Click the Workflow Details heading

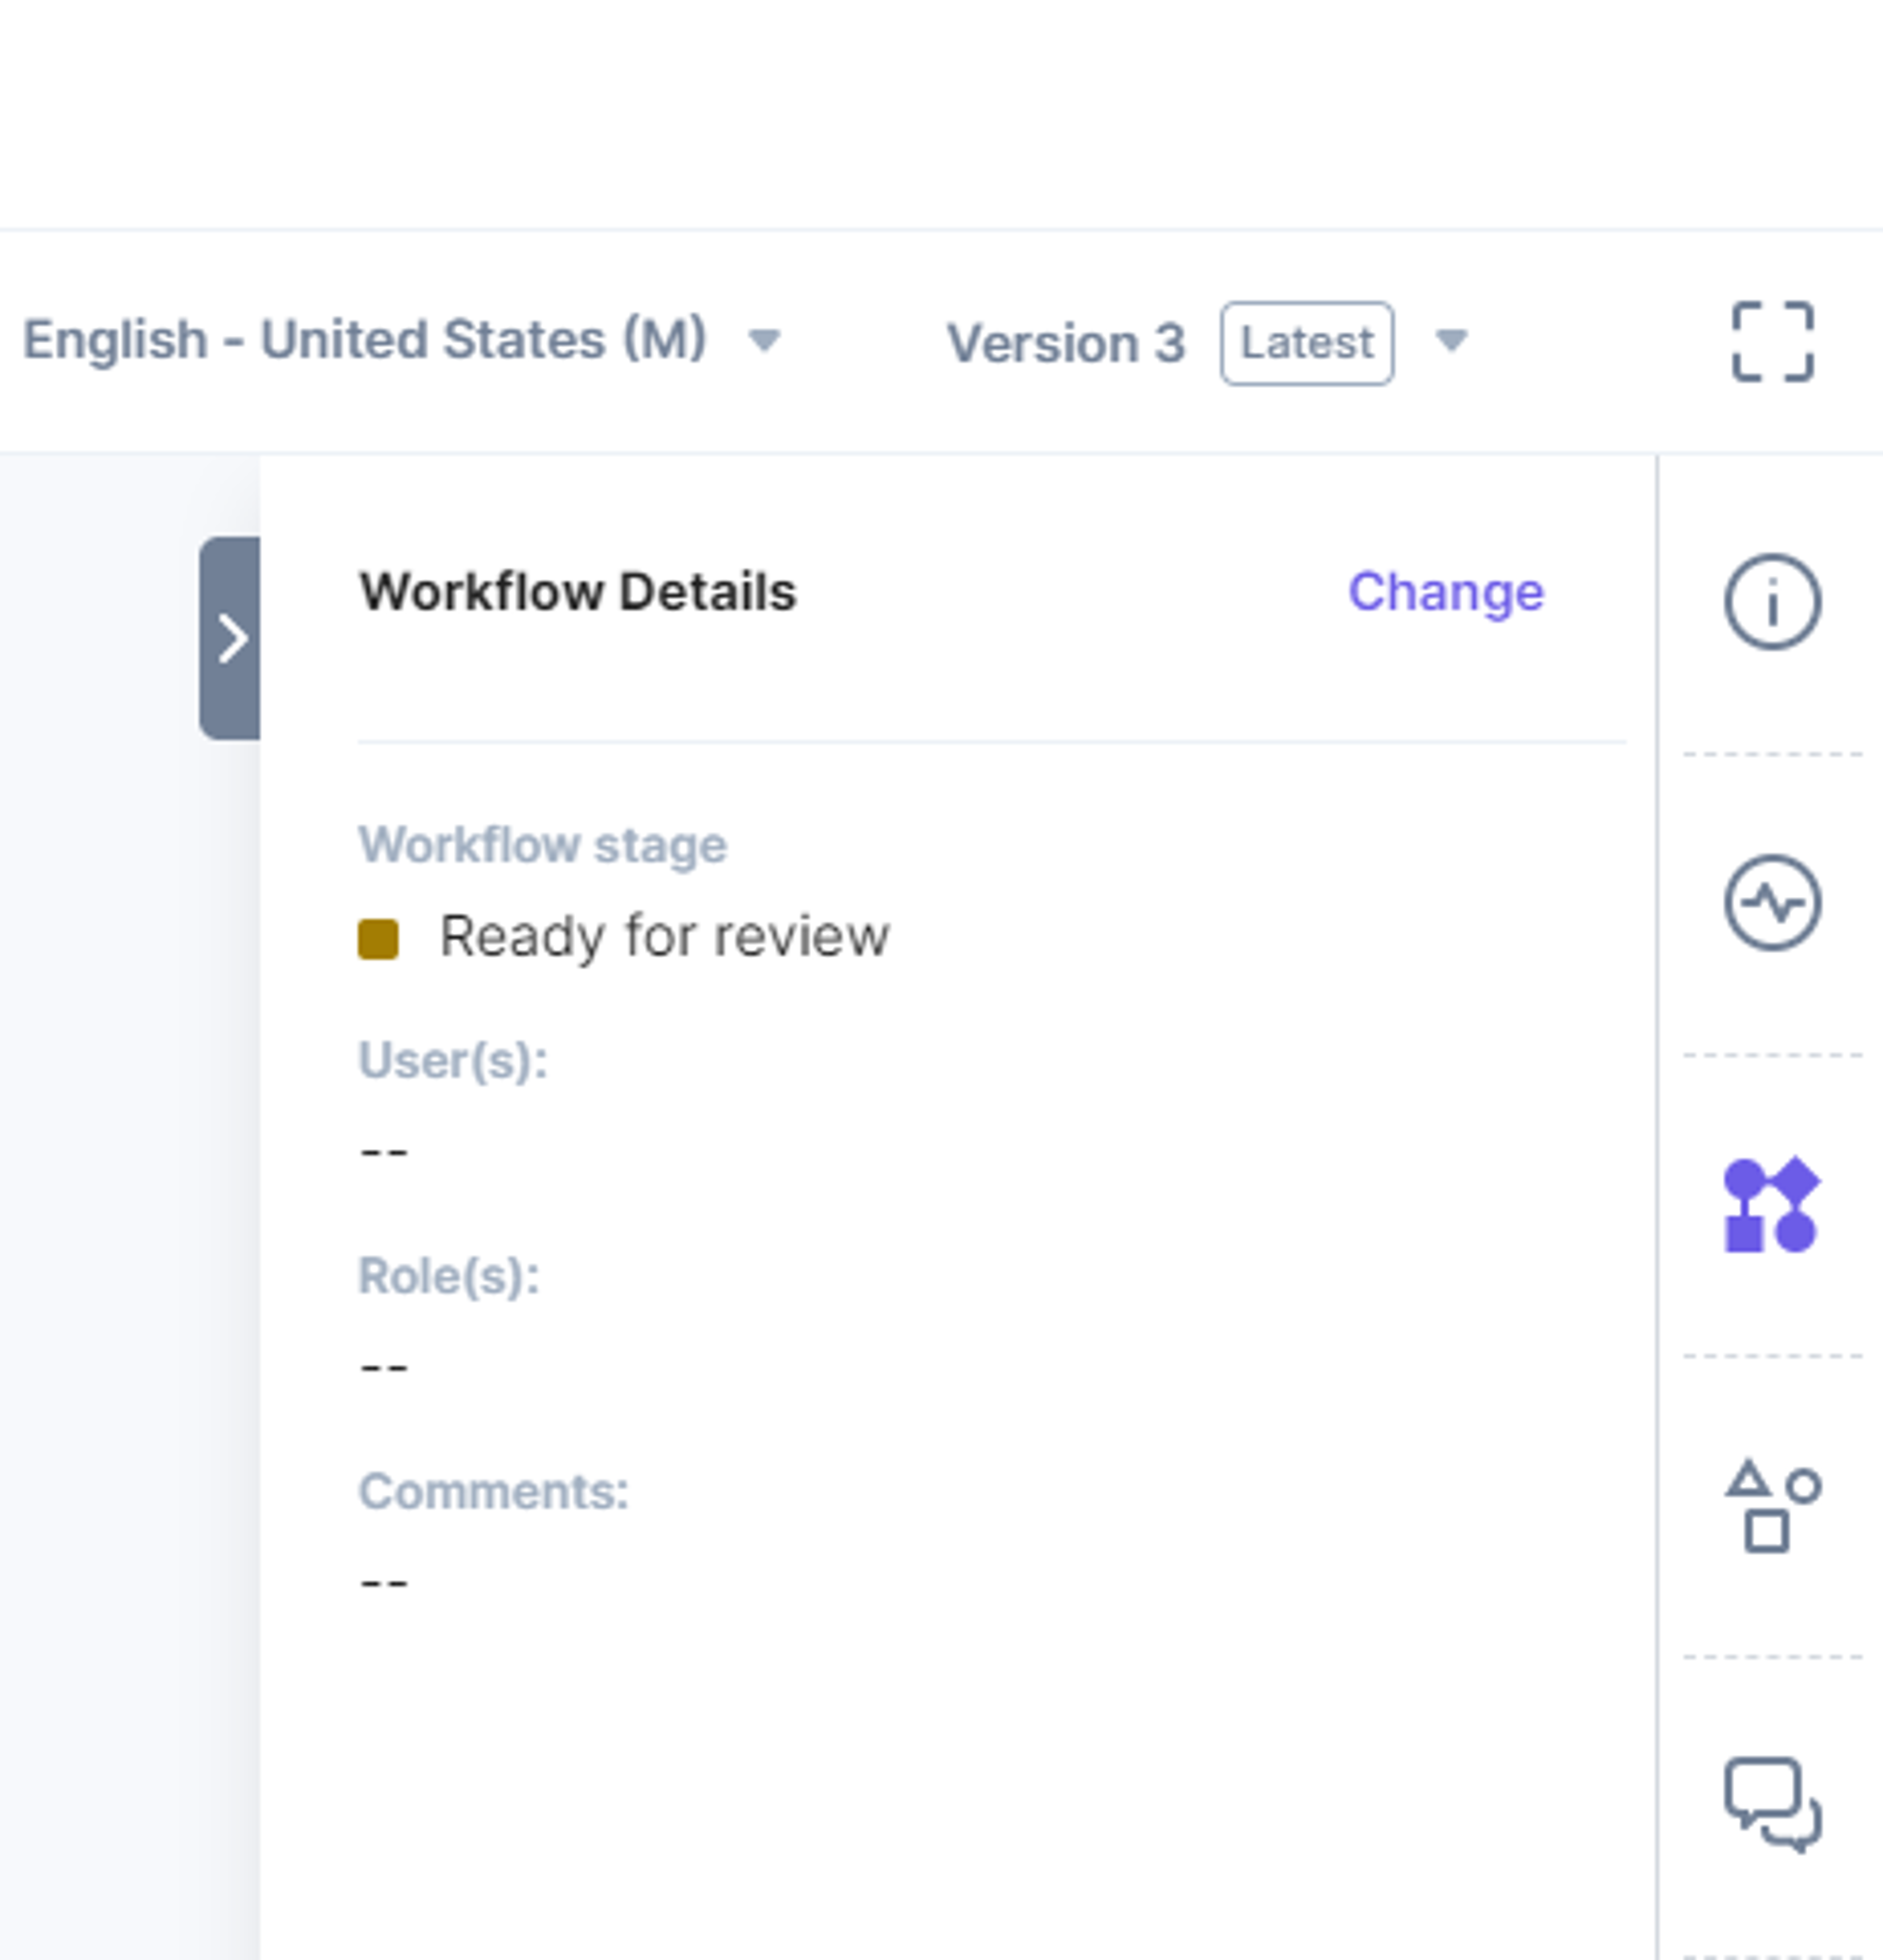click(578, 592)
